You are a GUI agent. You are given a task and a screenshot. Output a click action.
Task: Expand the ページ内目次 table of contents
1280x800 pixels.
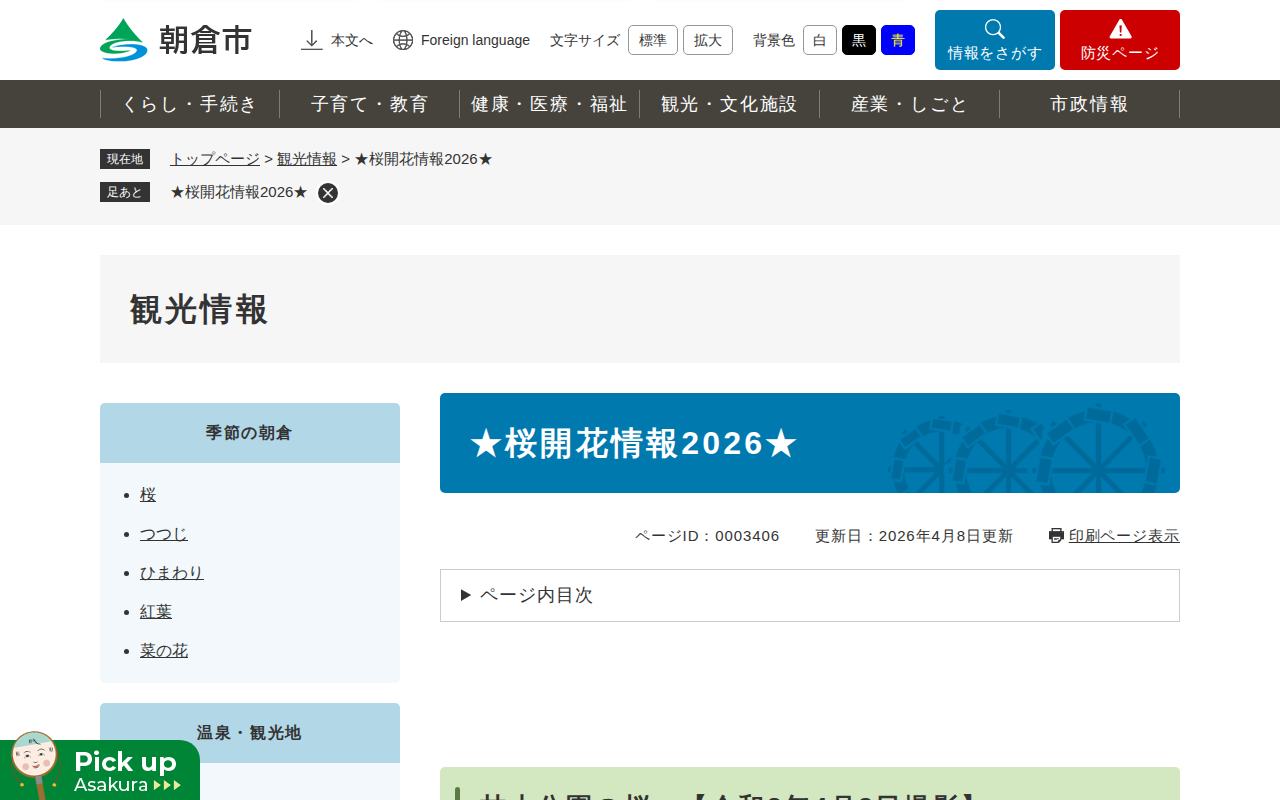[x=536, y=595]
